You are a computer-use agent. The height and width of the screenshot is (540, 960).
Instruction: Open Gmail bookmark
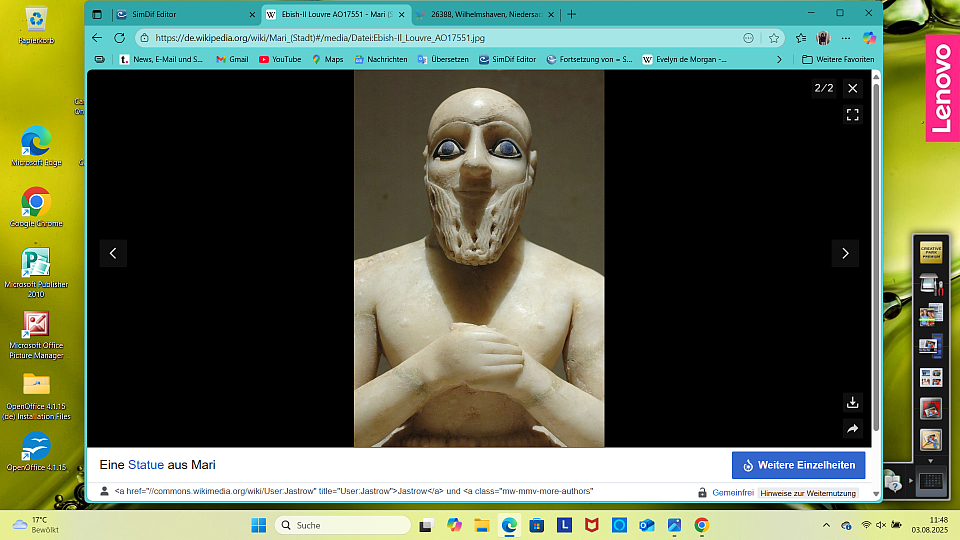232,59
